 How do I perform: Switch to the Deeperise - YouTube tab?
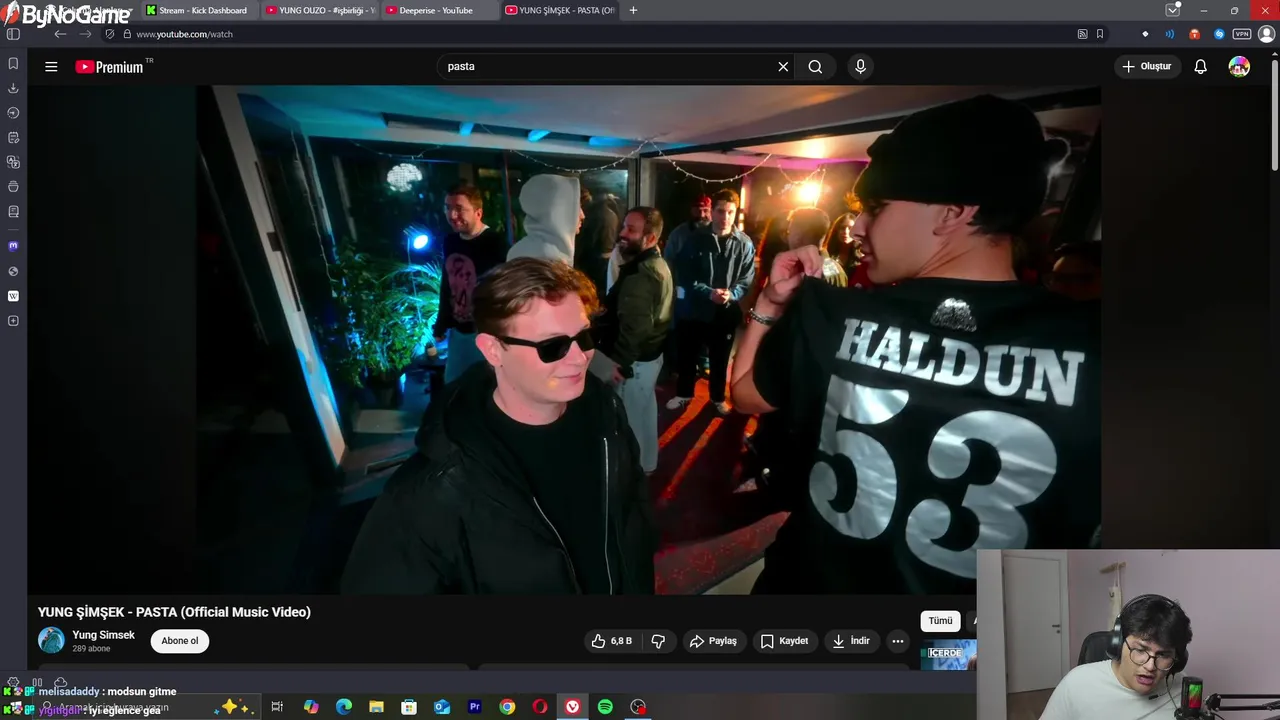coord(438,10)
